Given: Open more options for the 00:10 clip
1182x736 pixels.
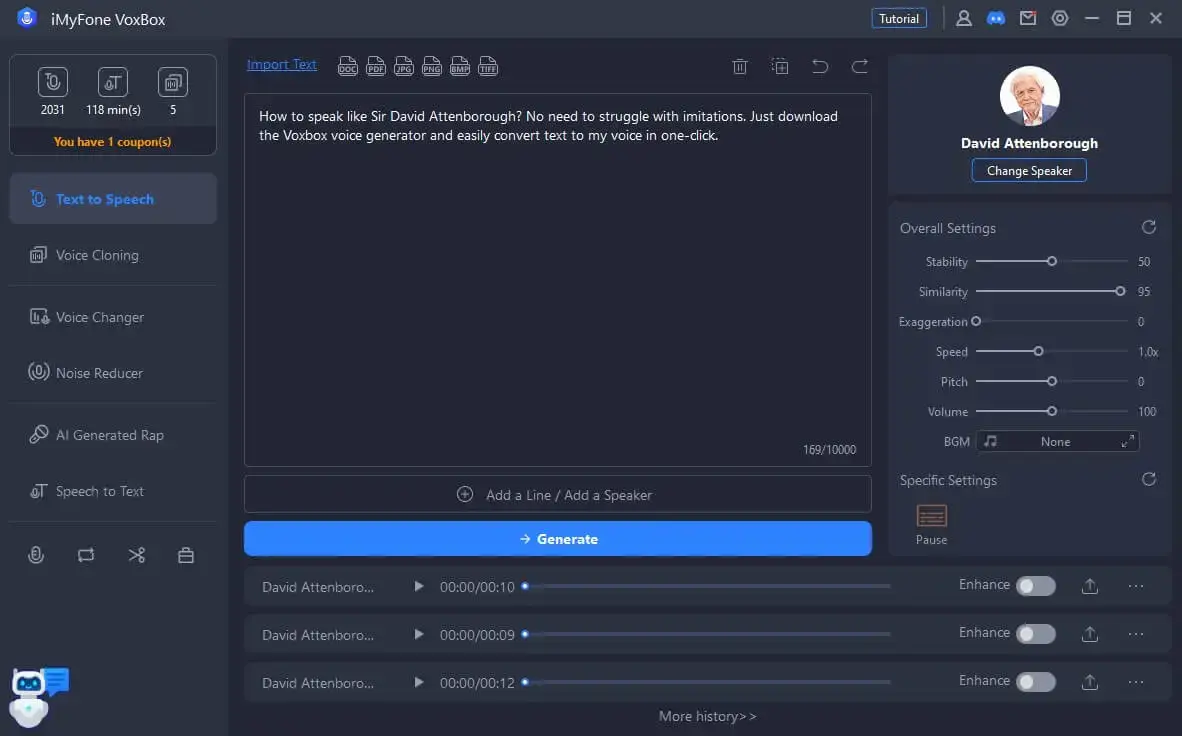Looking at the screenshot, I should 1136,586.
